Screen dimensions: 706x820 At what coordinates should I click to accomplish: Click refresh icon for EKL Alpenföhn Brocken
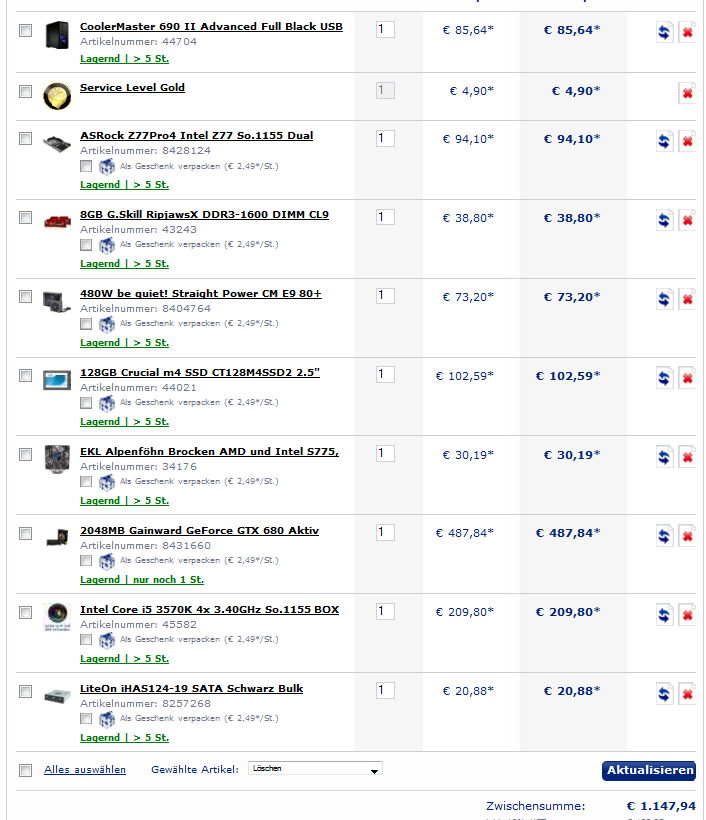pyautogui.click(x=664, y=457)
